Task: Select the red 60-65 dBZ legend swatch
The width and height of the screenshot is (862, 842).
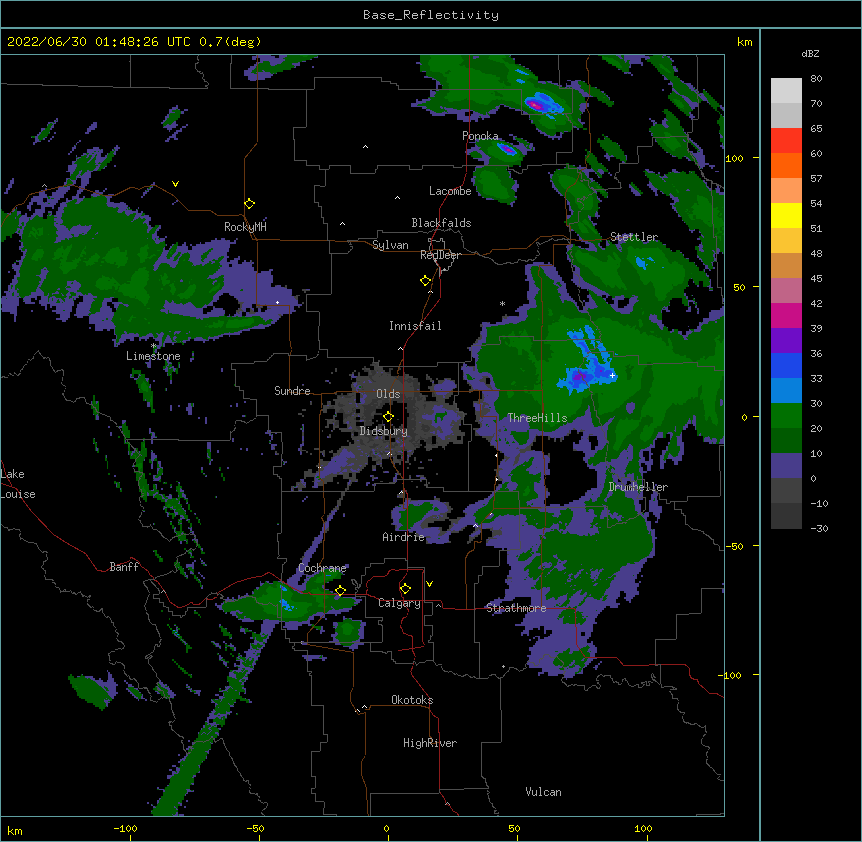Action: [x=786, y=141]
